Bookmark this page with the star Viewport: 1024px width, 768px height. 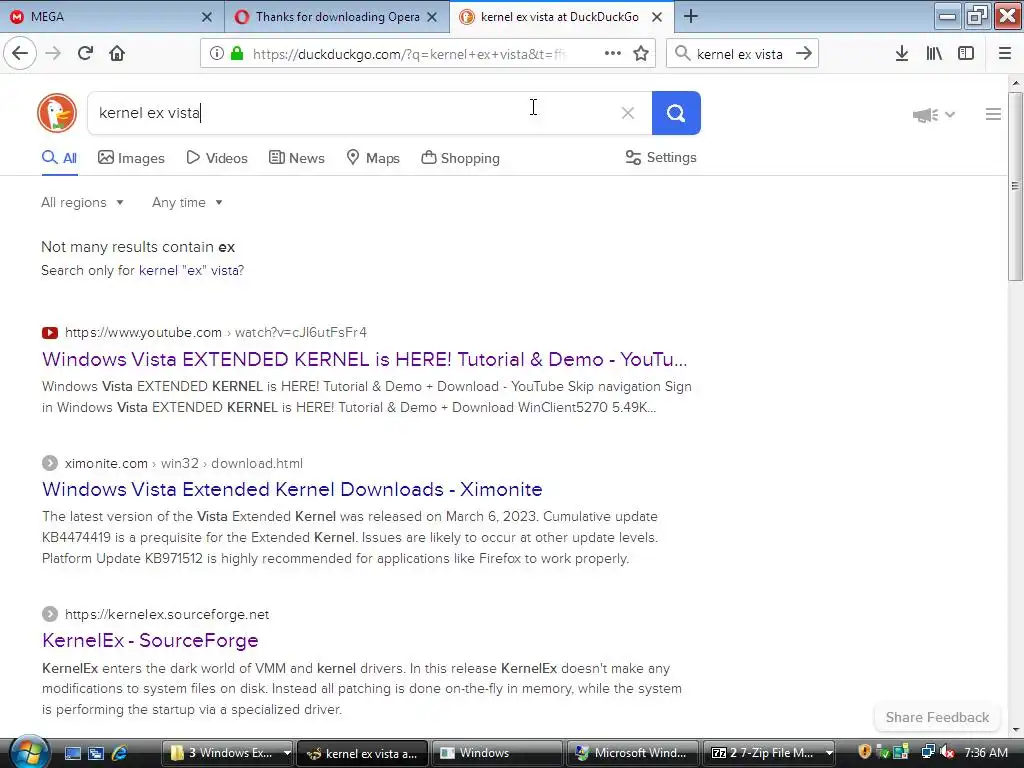tap(641, 54)
